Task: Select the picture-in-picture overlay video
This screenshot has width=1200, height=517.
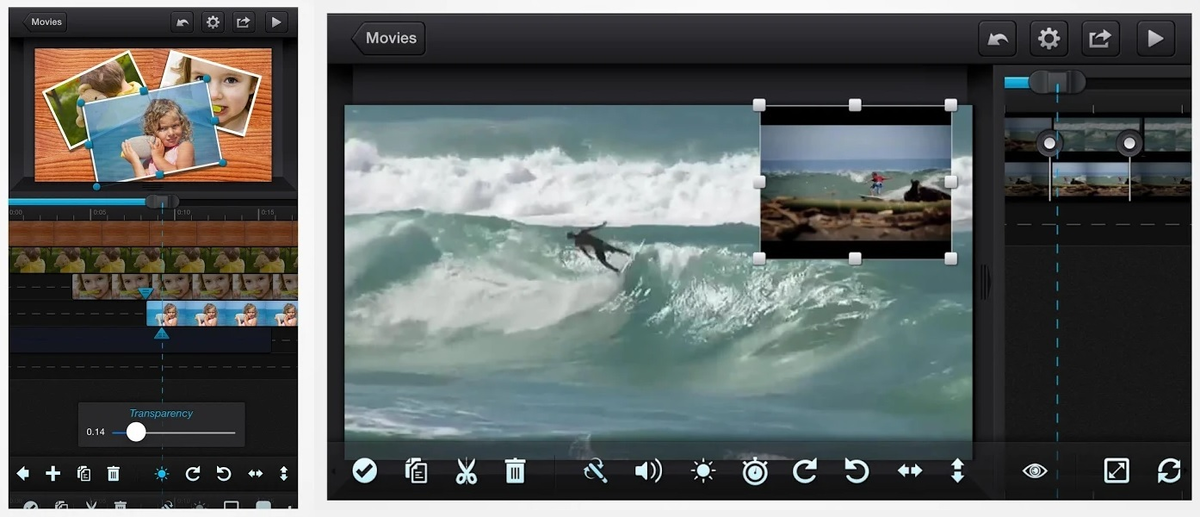Action: point(855,182)
